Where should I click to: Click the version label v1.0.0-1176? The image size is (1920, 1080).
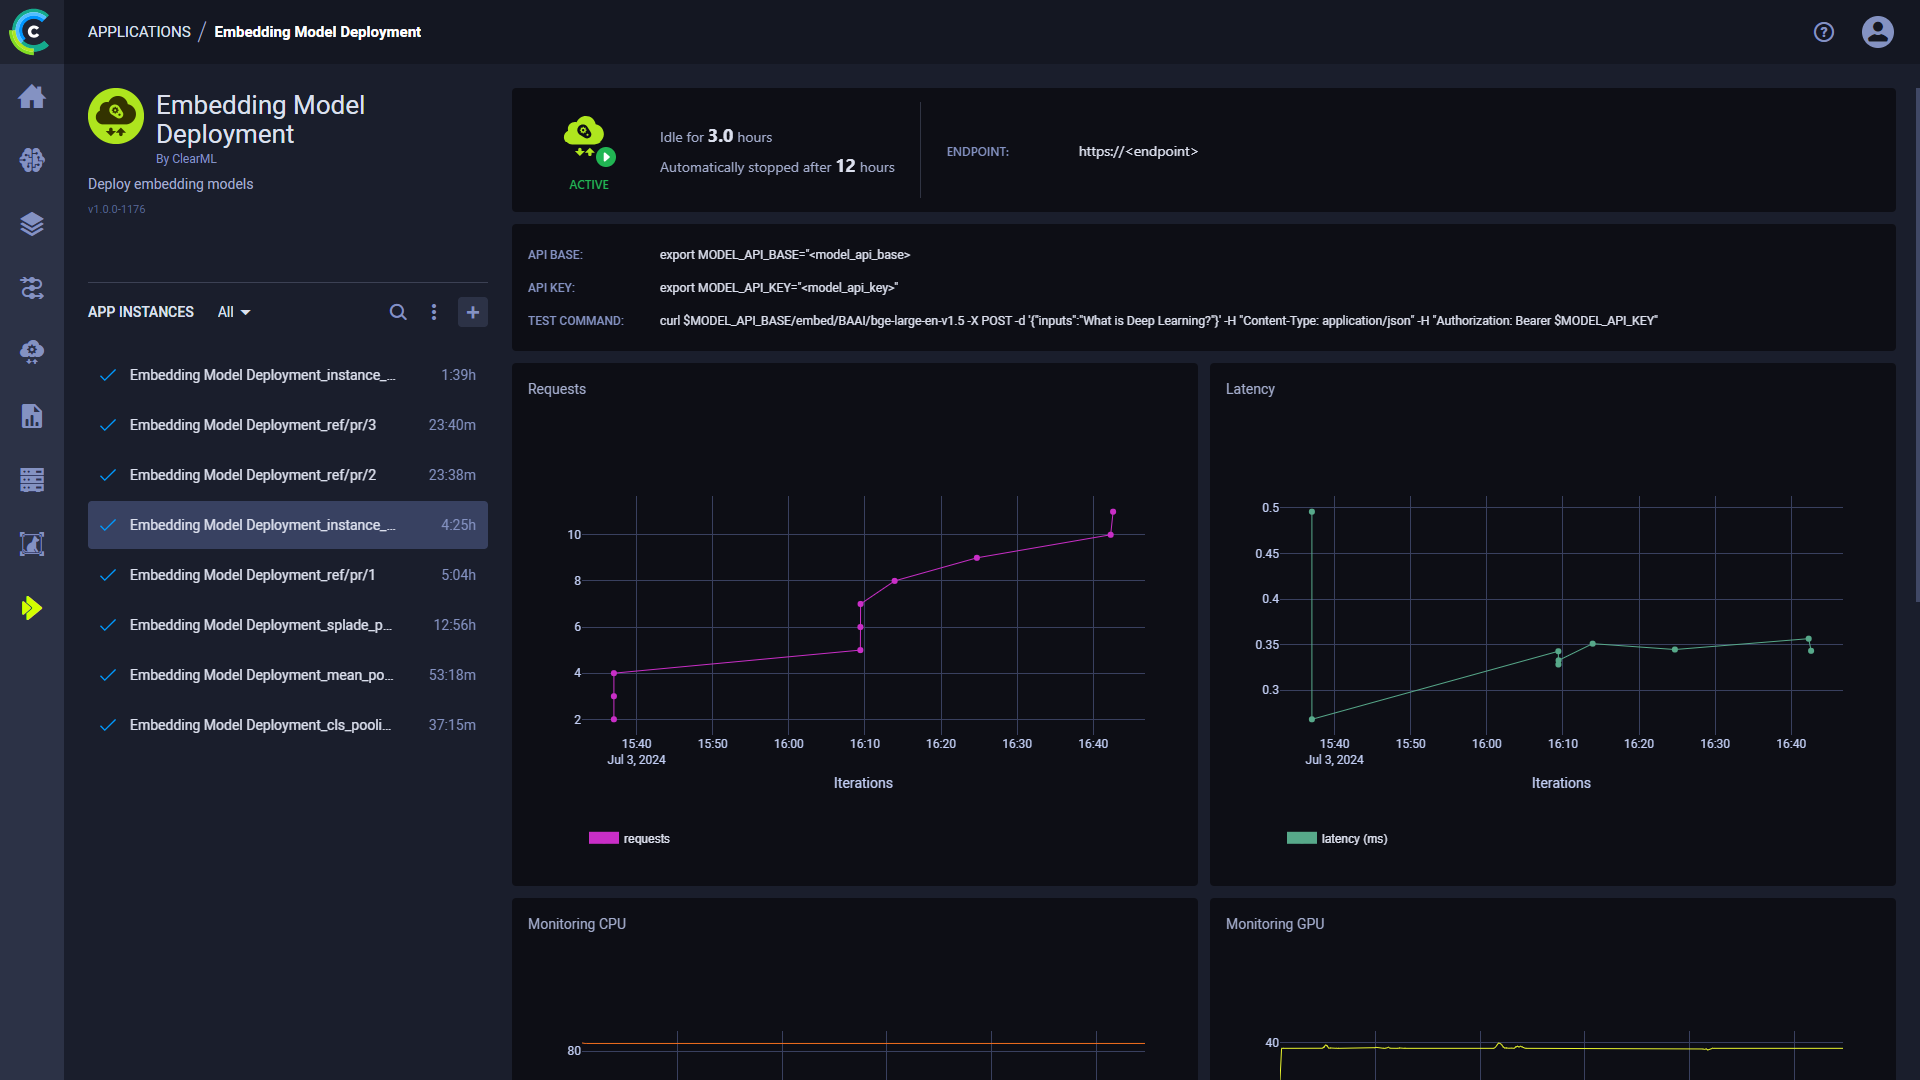[x=116, y=209]
